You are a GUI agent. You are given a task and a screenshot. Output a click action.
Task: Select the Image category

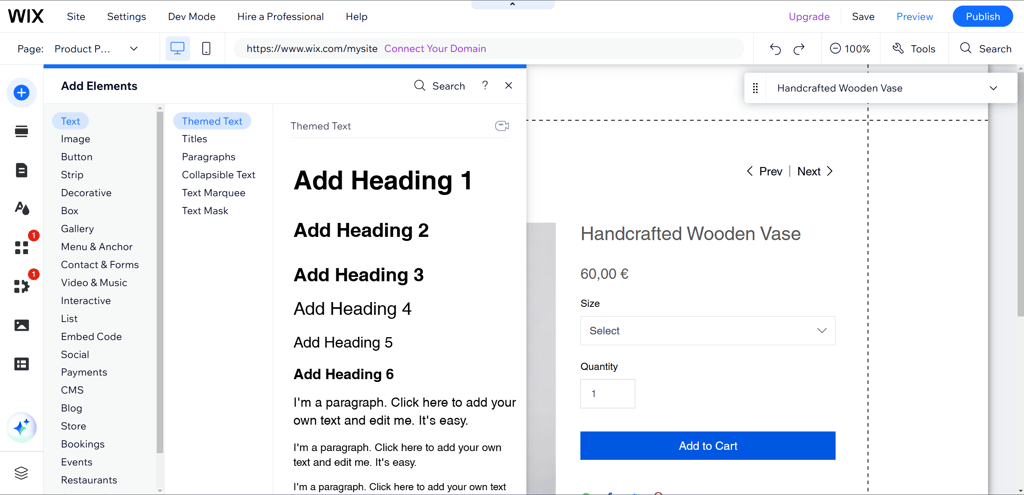pyautogui.click(x=76, y=139)
